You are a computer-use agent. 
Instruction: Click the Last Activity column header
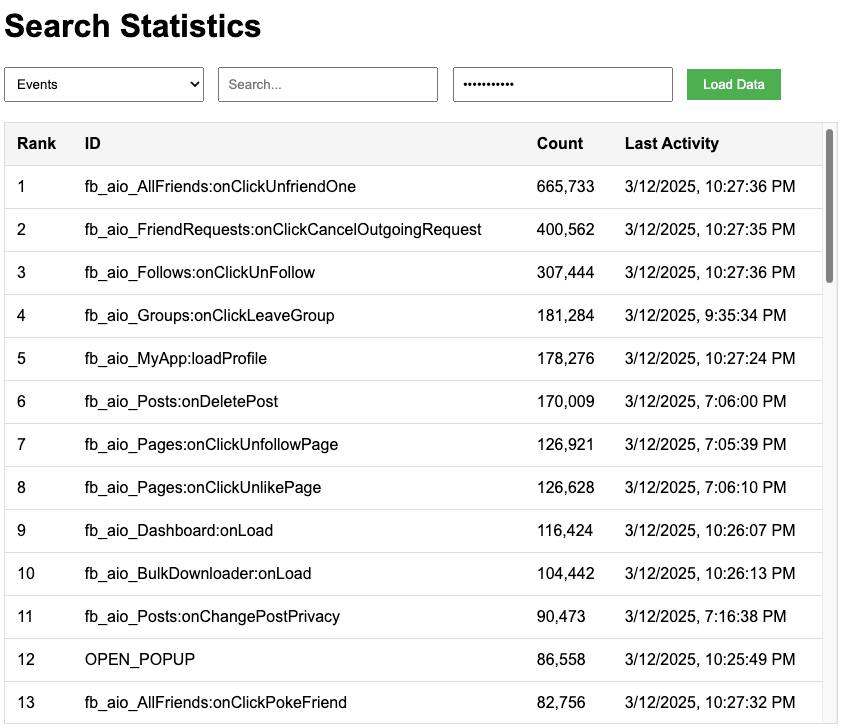coord(671,144)
